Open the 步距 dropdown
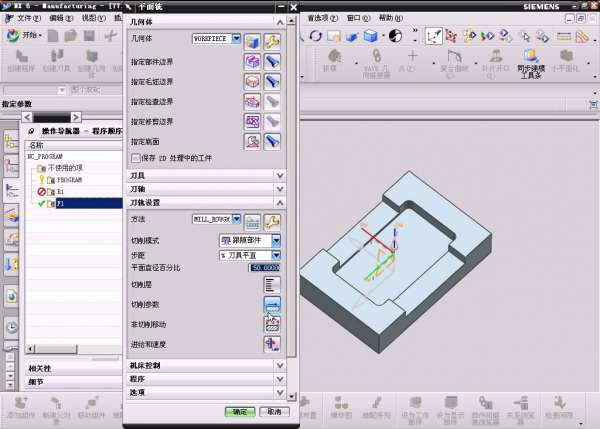Screen dimensions: 600x429 [x=276, y=254]
